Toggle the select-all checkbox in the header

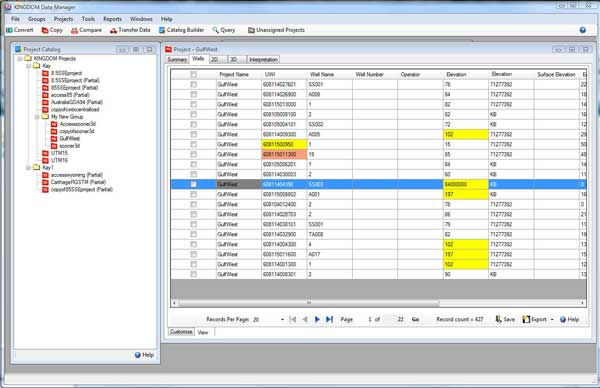194,75
